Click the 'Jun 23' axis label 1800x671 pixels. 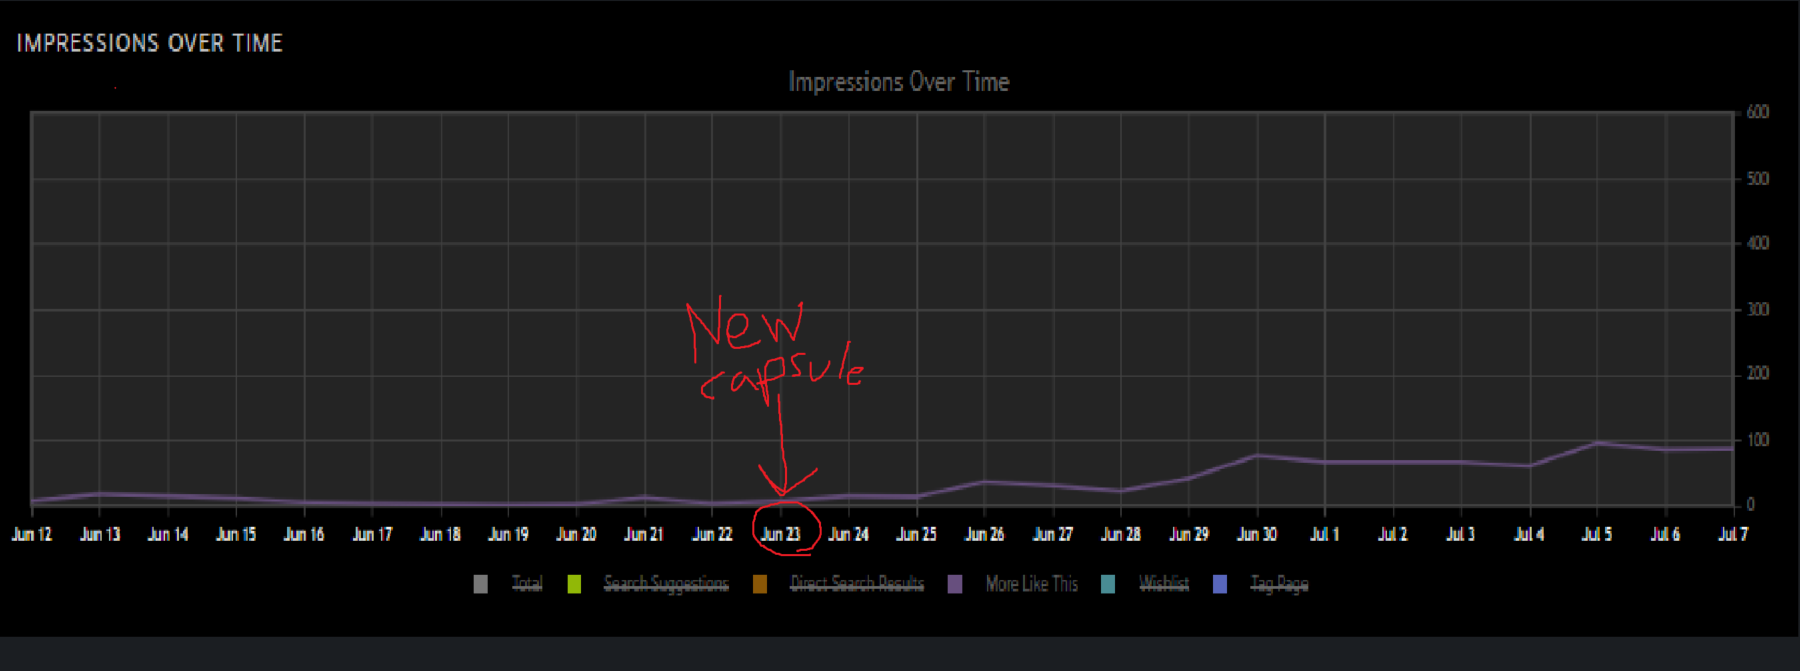pyautogui.click(x=781, y=534)
